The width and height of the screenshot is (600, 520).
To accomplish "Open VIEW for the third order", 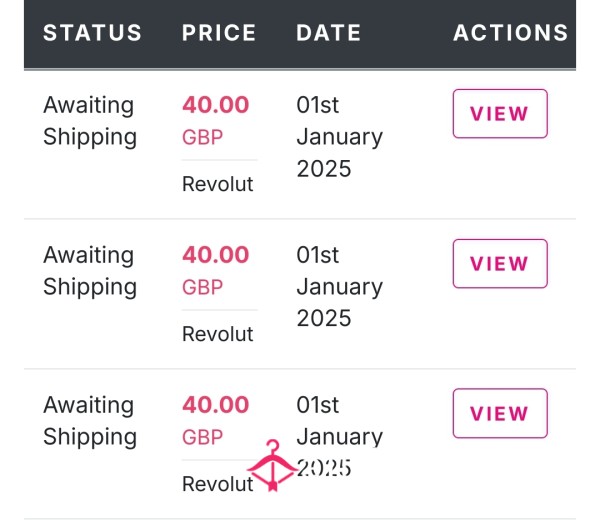I will point(500,413).
